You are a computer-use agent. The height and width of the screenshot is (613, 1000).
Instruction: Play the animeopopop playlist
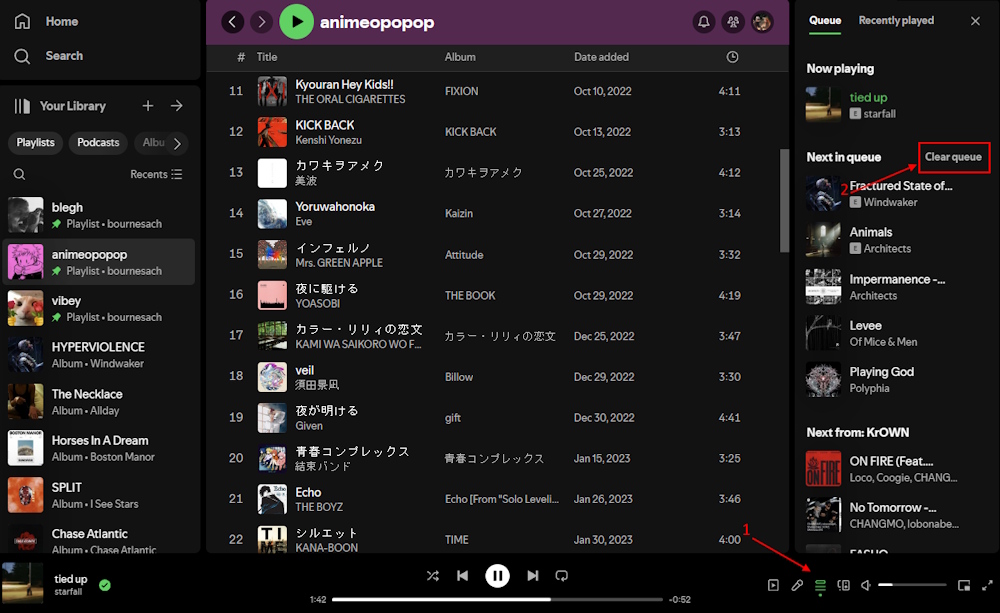[x=297, y=22]
